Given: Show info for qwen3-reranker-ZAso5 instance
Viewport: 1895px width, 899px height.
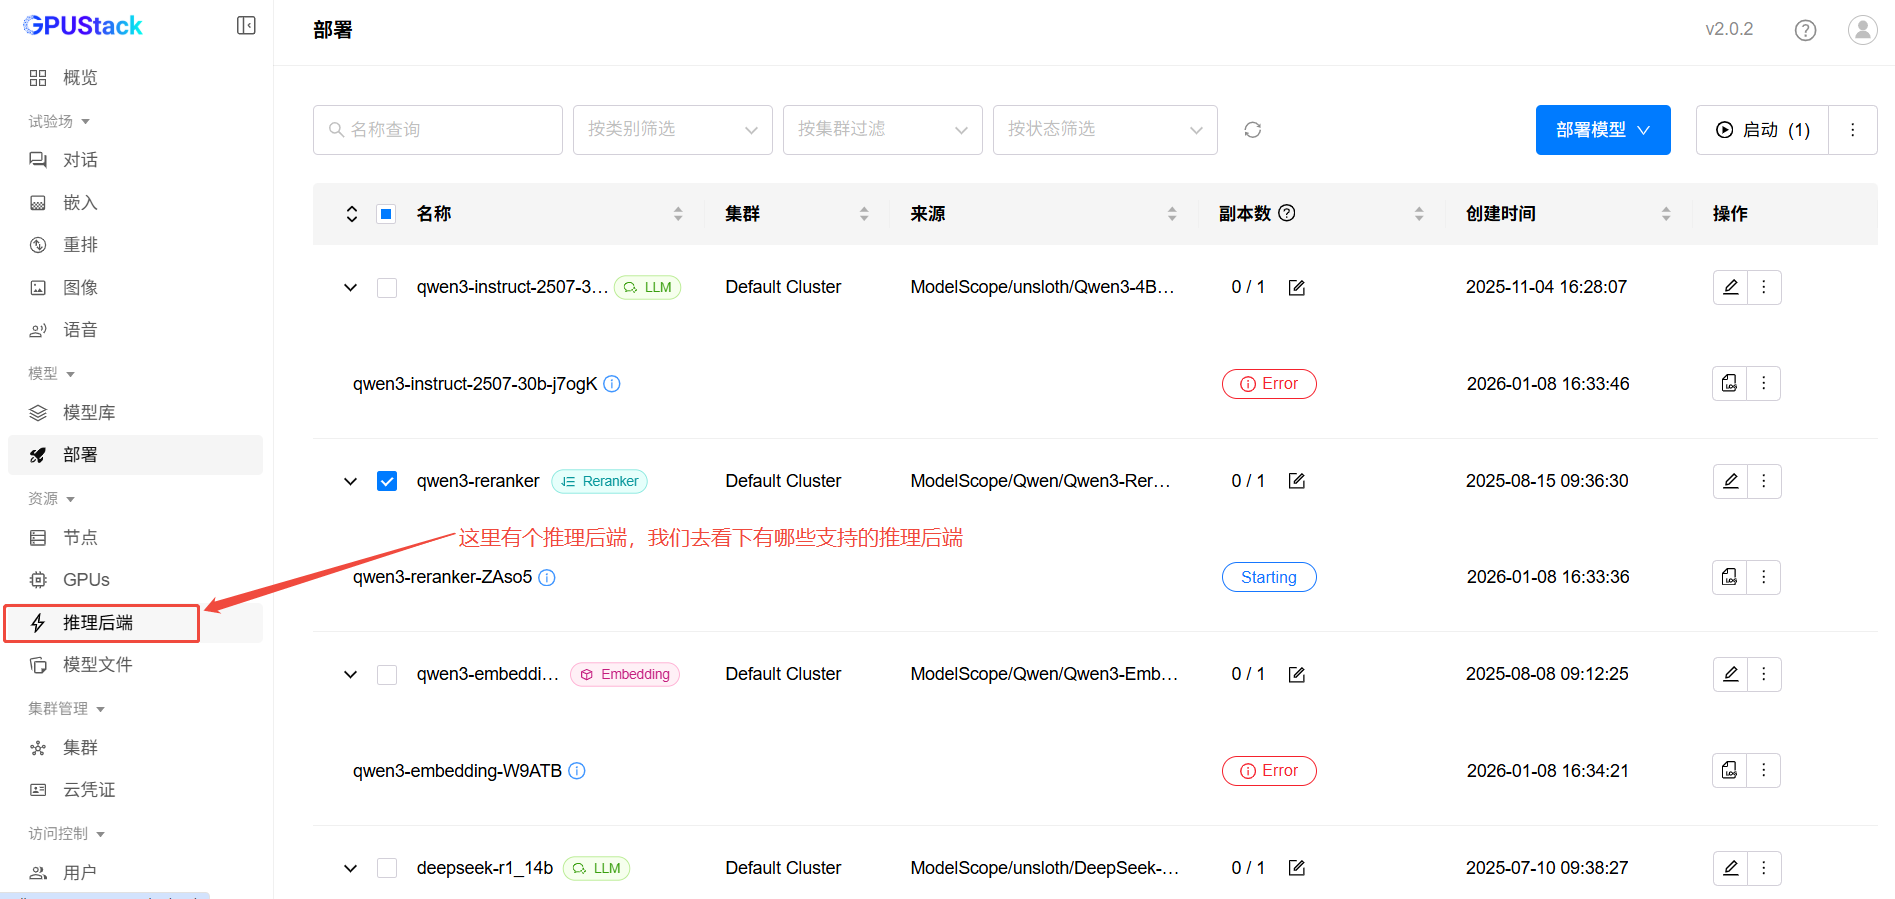Looking at the screenshot, I should [547, 577].
